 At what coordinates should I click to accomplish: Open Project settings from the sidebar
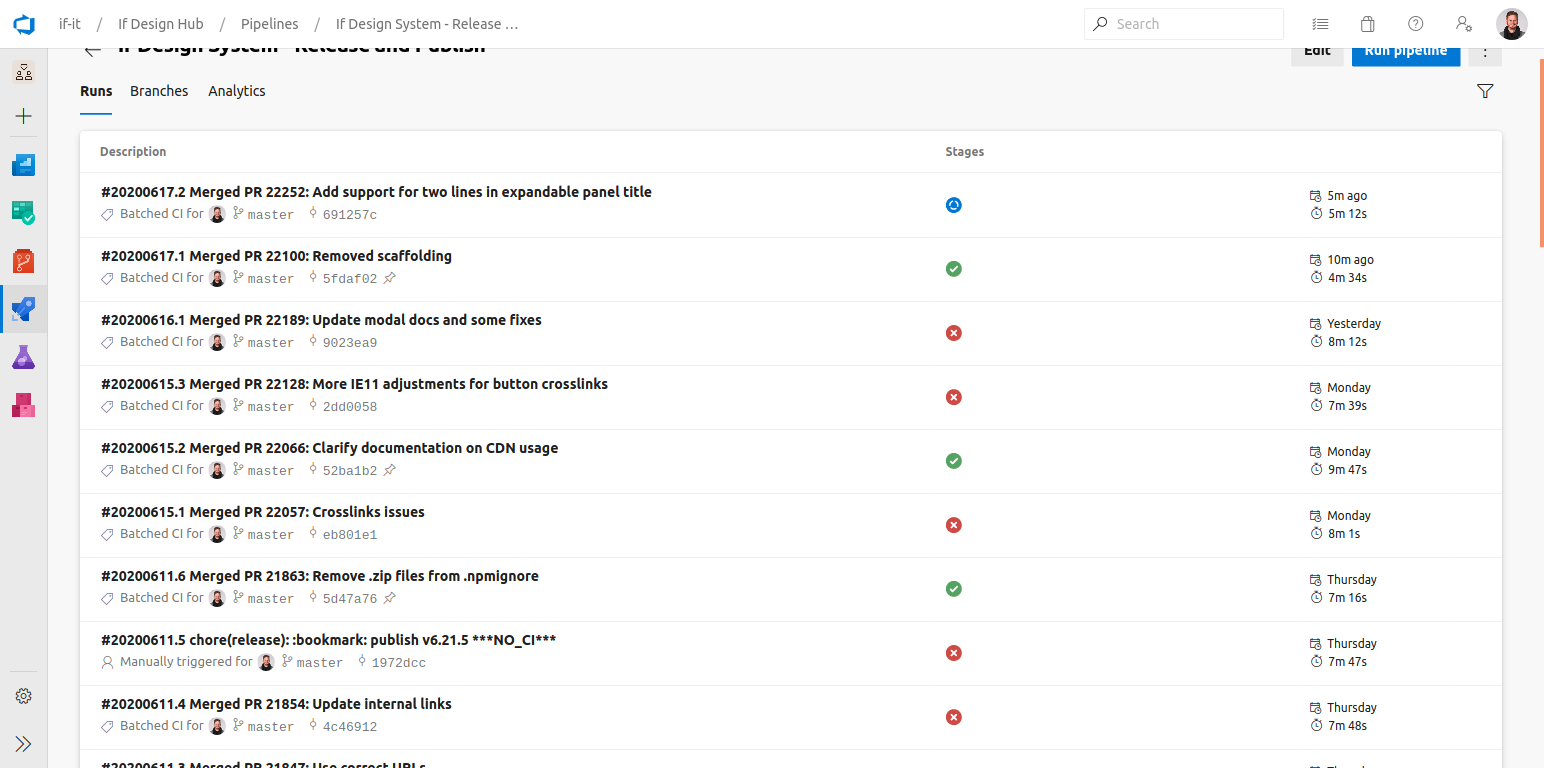[23, 696]
